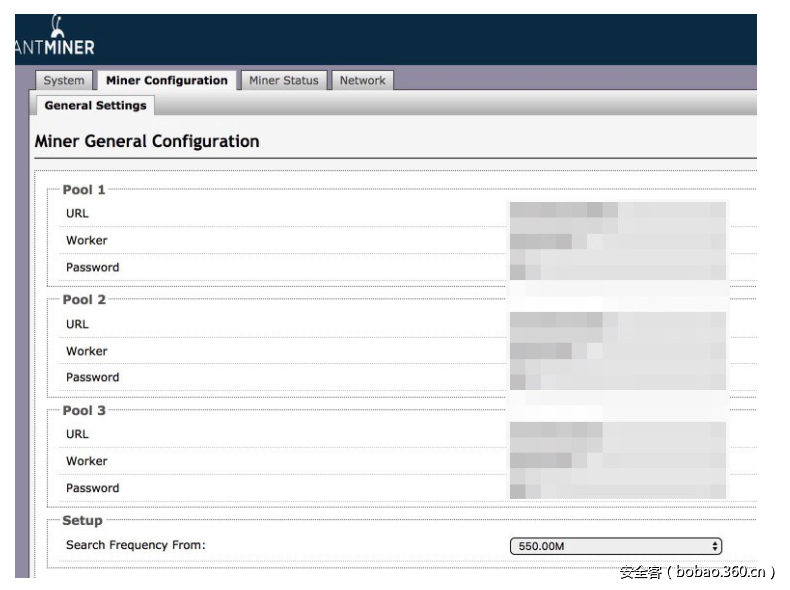Open the System tab
Viewport: 790px width, 590px height.
[x=64, y=81]
